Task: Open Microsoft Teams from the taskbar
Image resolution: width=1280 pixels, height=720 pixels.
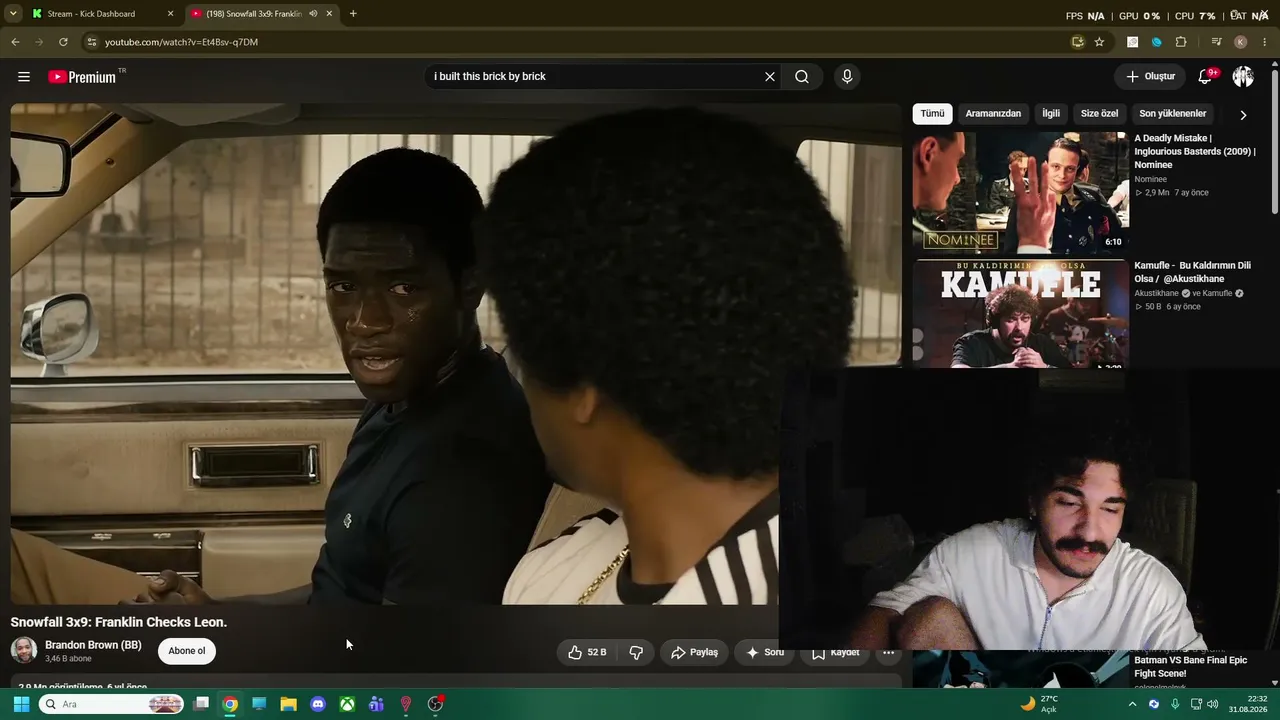Action: point(376,704)
